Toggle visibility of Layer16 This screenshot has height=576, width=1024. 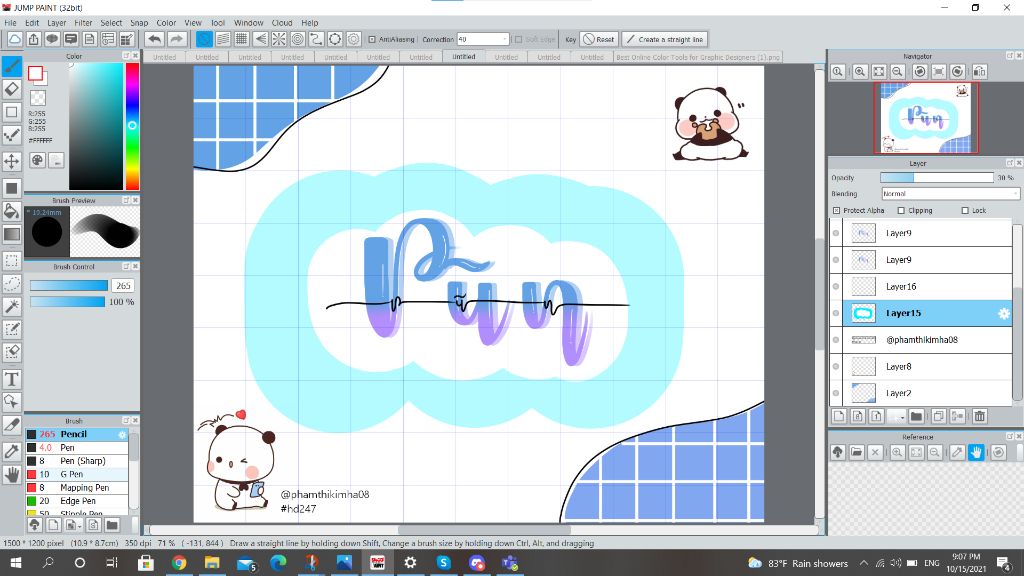pyautogui.click(x=836, y=286)
